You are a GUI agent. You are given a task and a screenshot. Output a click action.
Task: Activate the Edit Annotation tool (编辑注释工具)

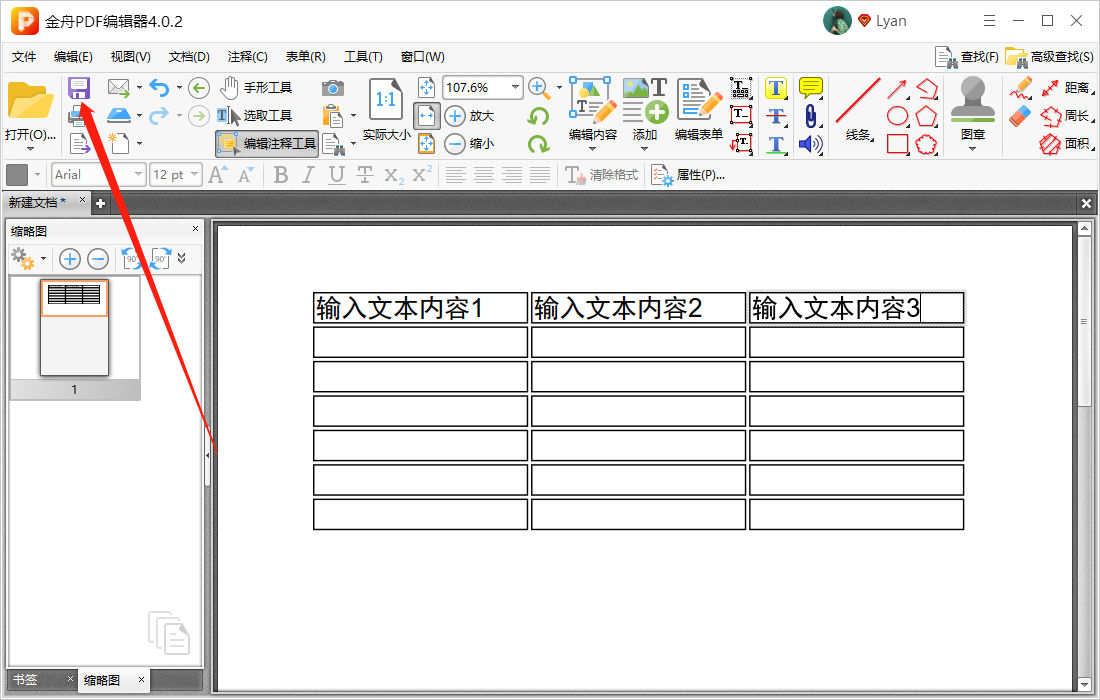click(267, 144)
